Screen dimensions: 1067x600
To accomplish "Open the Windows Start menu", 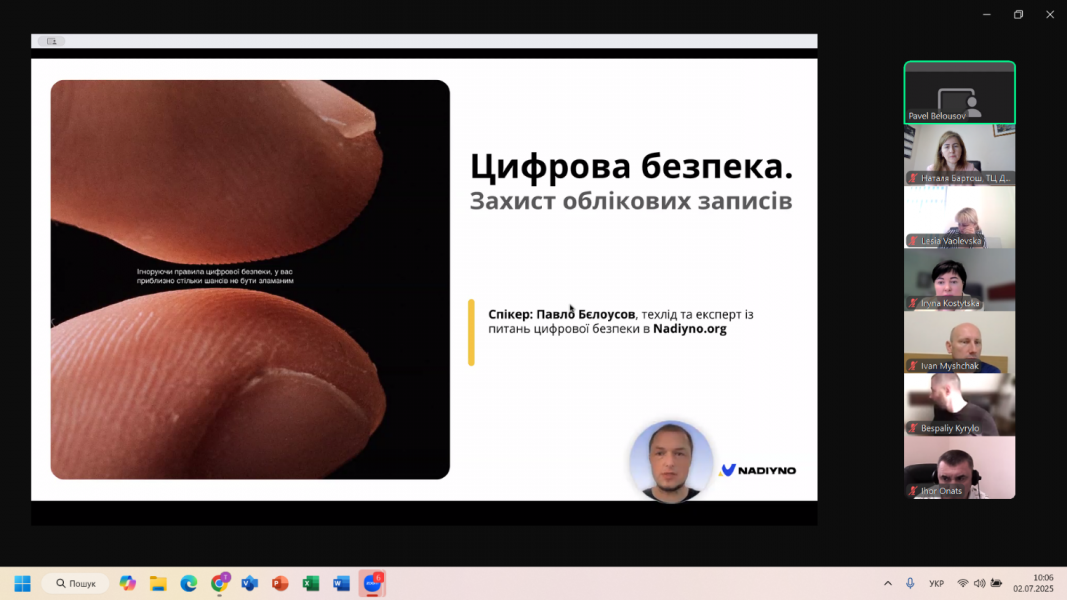I will click(22, 583).
